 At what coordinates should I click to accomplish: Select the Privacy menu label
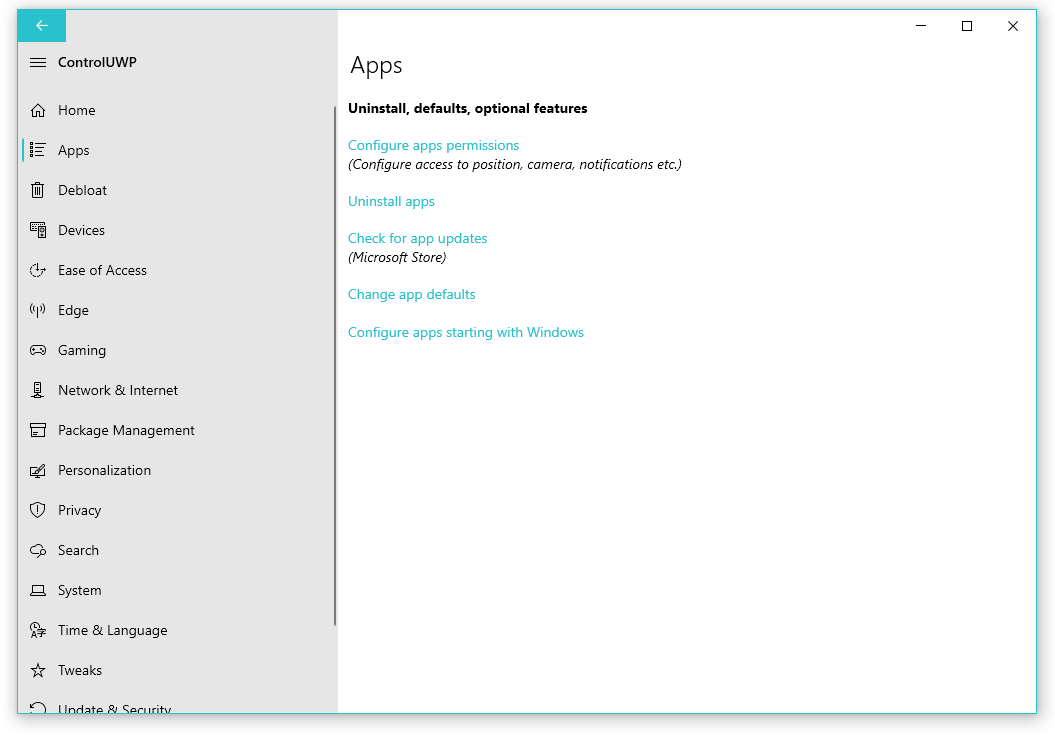click(x=79, y=511)
